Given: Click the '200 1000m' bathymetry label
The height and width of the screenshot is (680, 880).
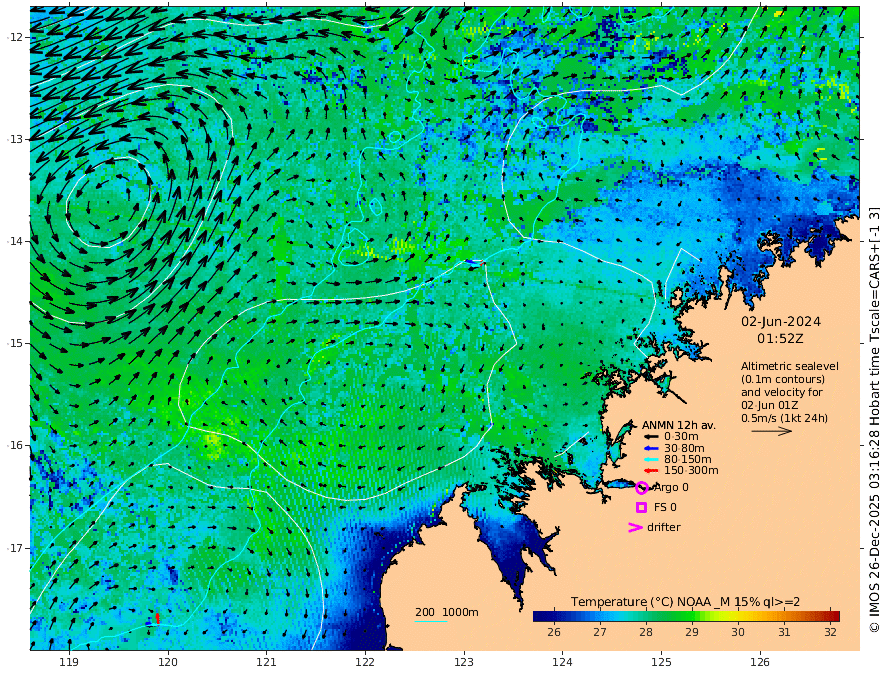Looking at the screenshot, I should (447, 612).
